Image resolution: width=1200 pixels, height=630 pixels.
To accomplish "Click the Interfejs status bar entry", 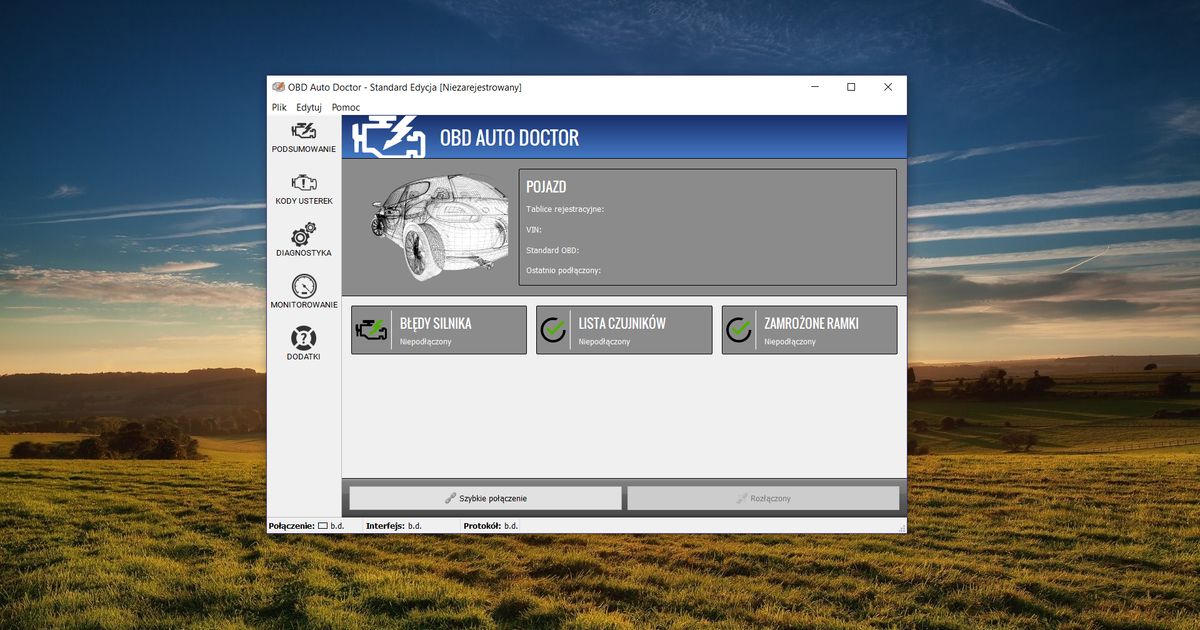I will [394, 525].
